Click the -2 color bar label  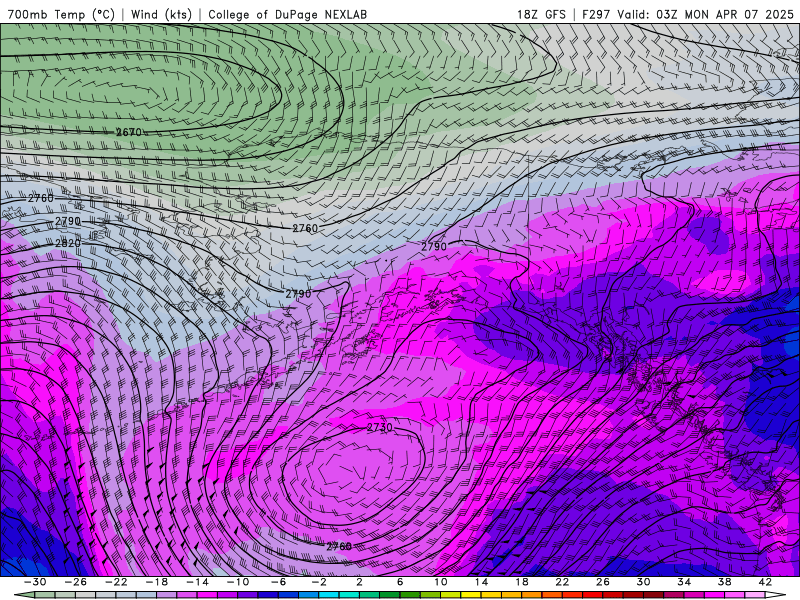pyautogui.click(x=319, y=582)
